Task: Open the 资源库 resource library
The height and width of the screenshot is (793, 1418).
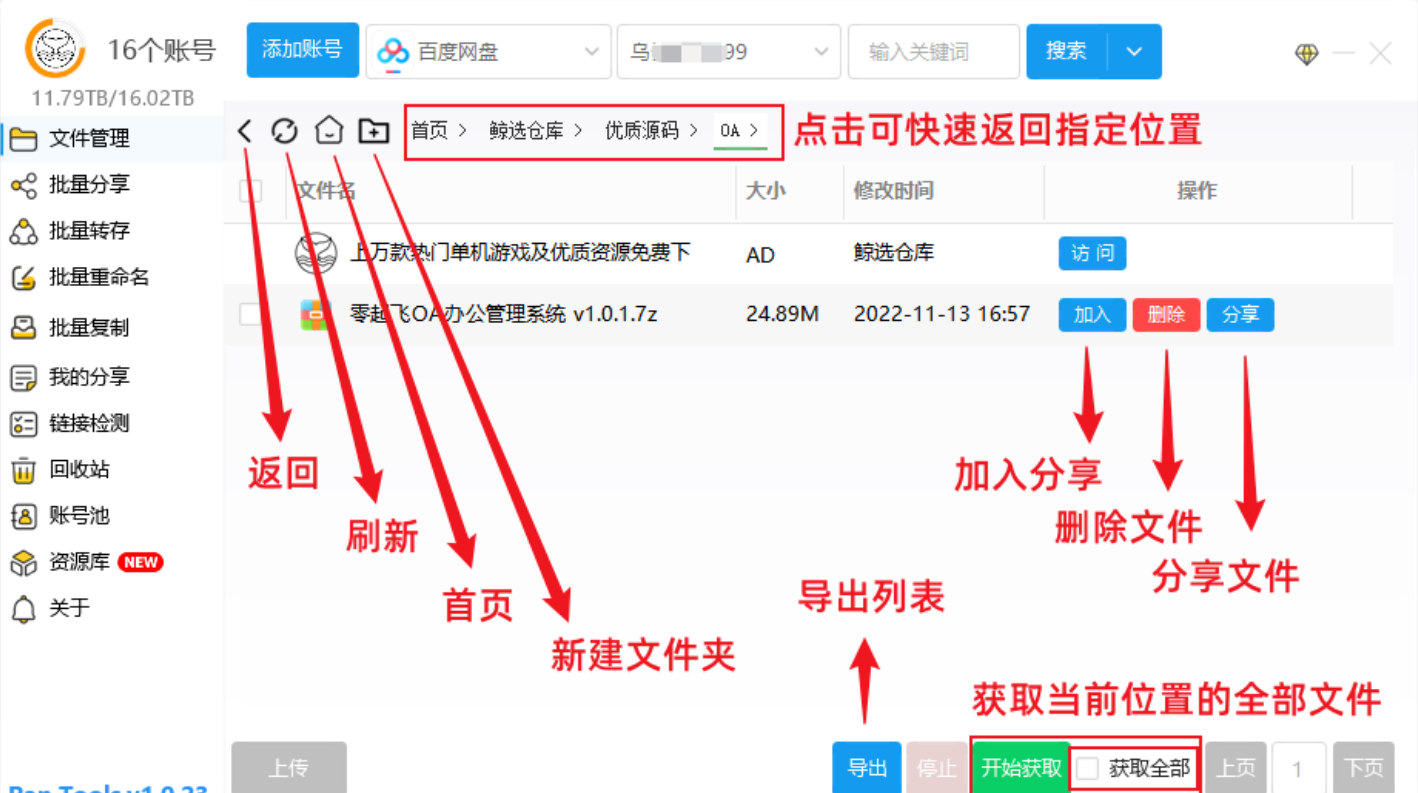Action: point(80,562)
